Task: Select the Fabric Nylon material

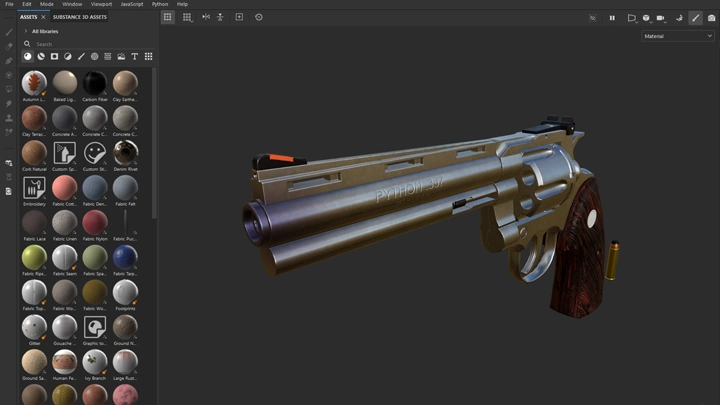Action: coord(95,223)
